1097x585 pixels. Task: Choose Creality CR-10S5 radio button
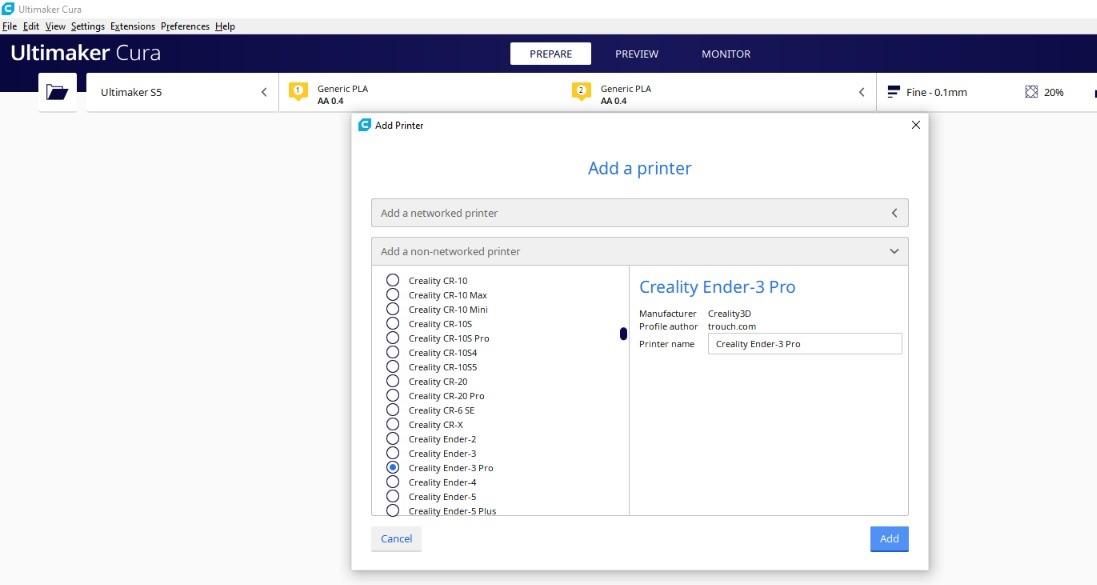[x=392, y=367]
